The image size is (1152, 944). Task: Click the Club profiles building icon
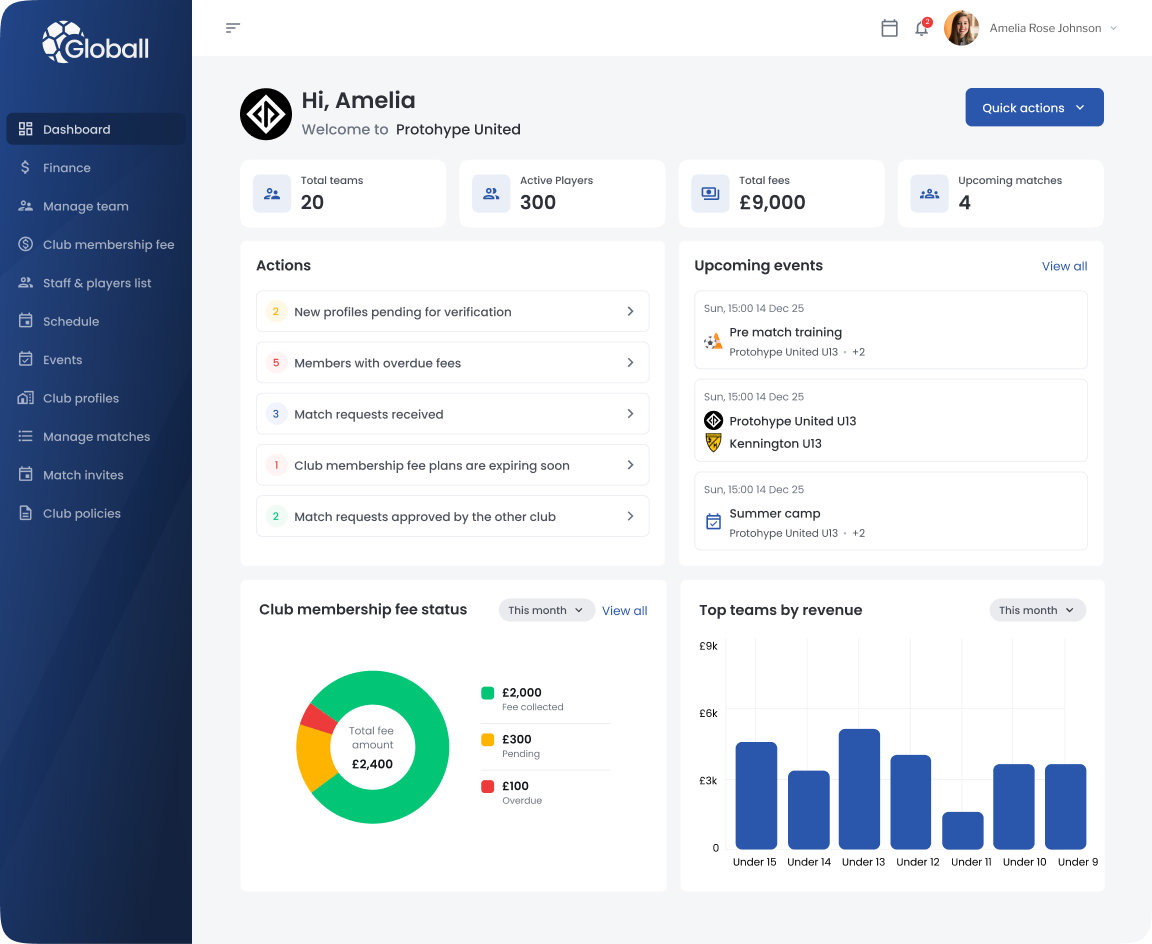[26, 397]
